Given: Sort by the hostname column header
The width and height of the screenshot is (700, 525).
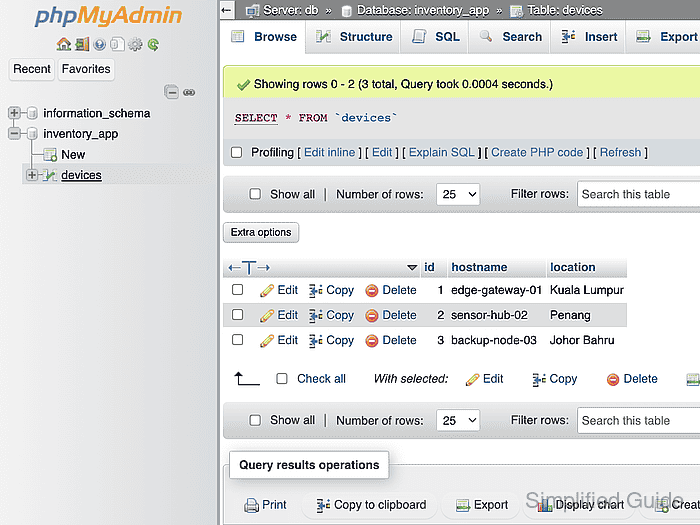Looking at the screenshot, I should [479, 267].
